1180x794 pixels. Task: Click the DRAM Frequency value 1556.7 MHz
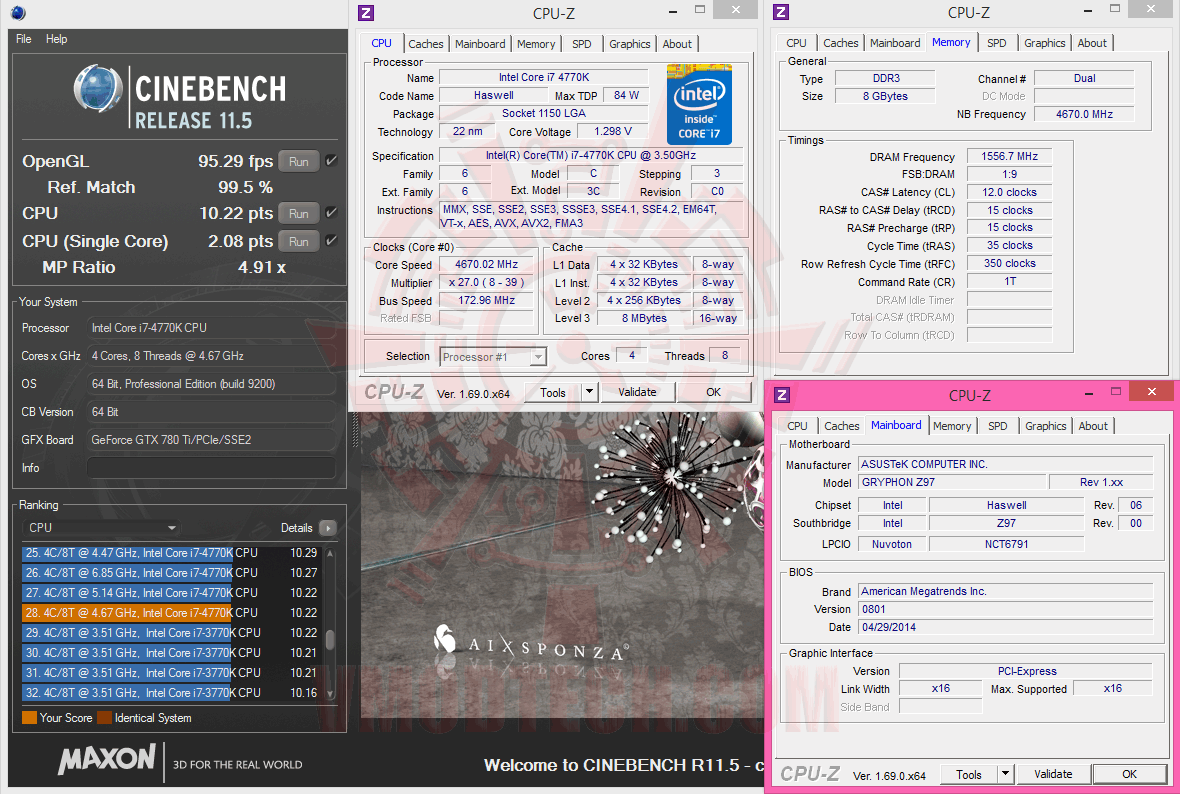click(1009, 157)
